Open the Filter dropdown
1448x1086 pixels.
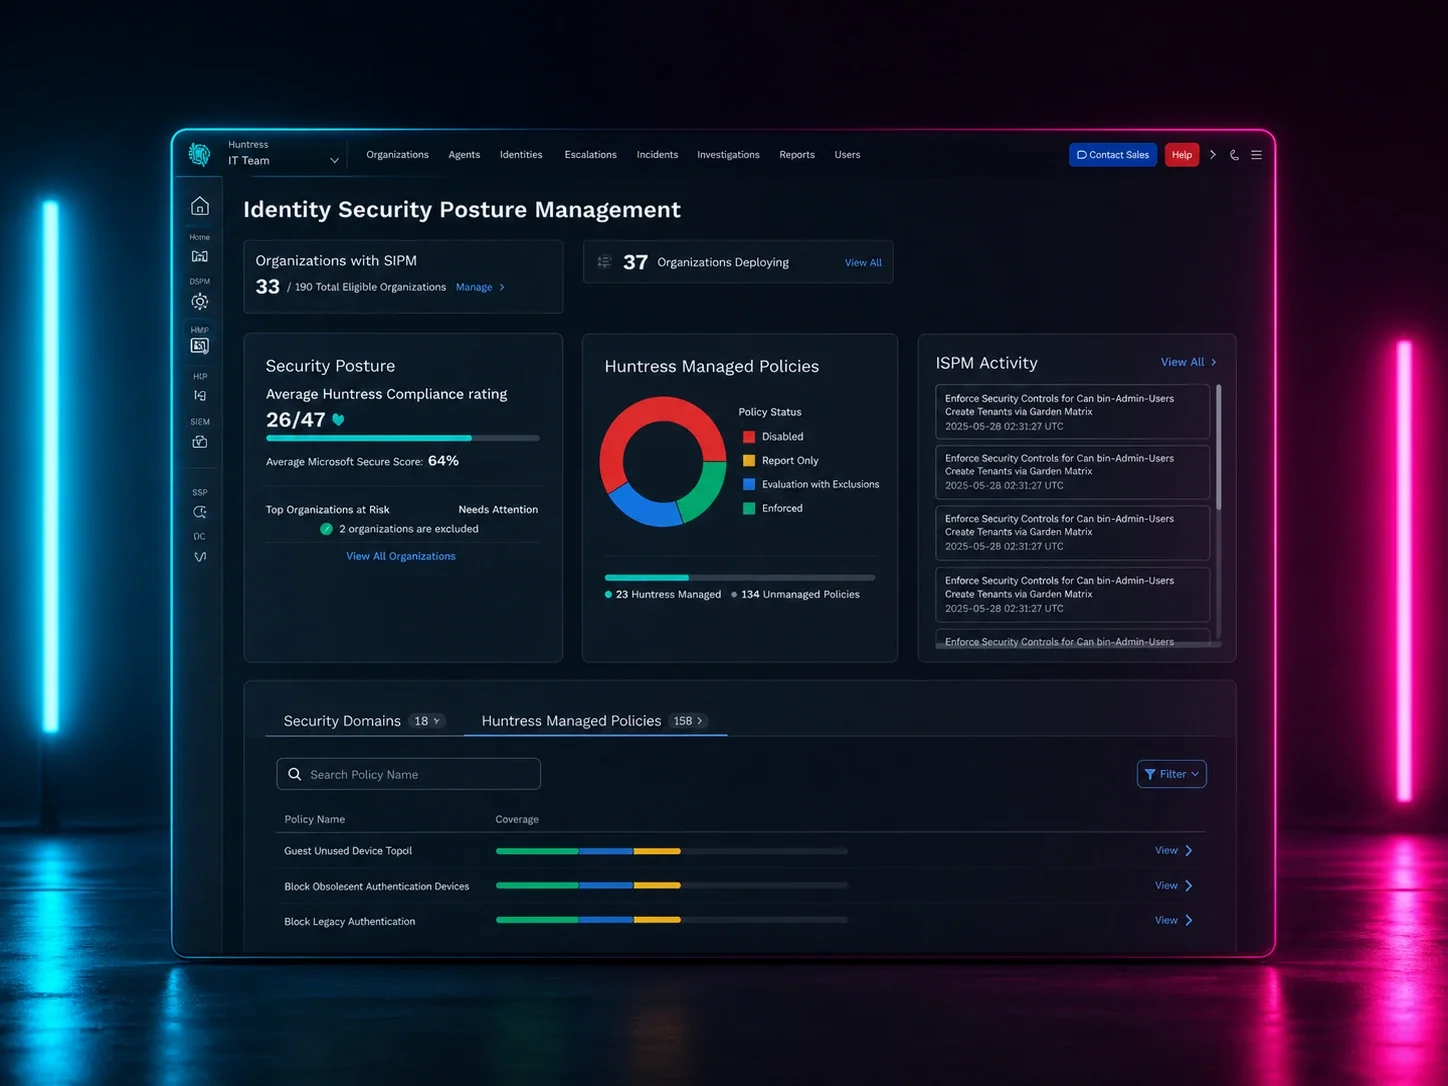(1172, 774)
